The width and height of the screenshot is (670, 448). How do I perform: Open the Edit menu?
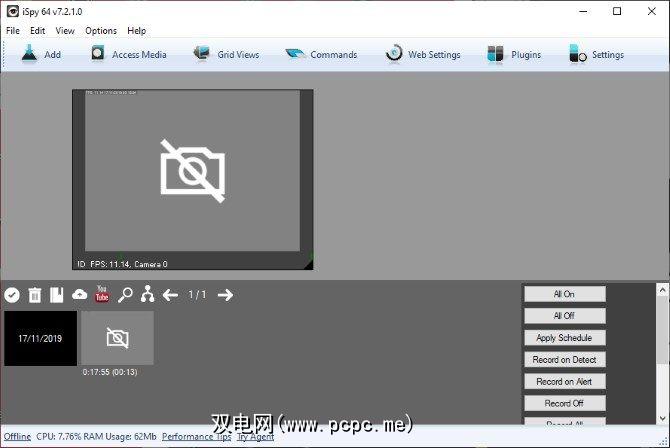pyautogui.click(x=38, y=31)
